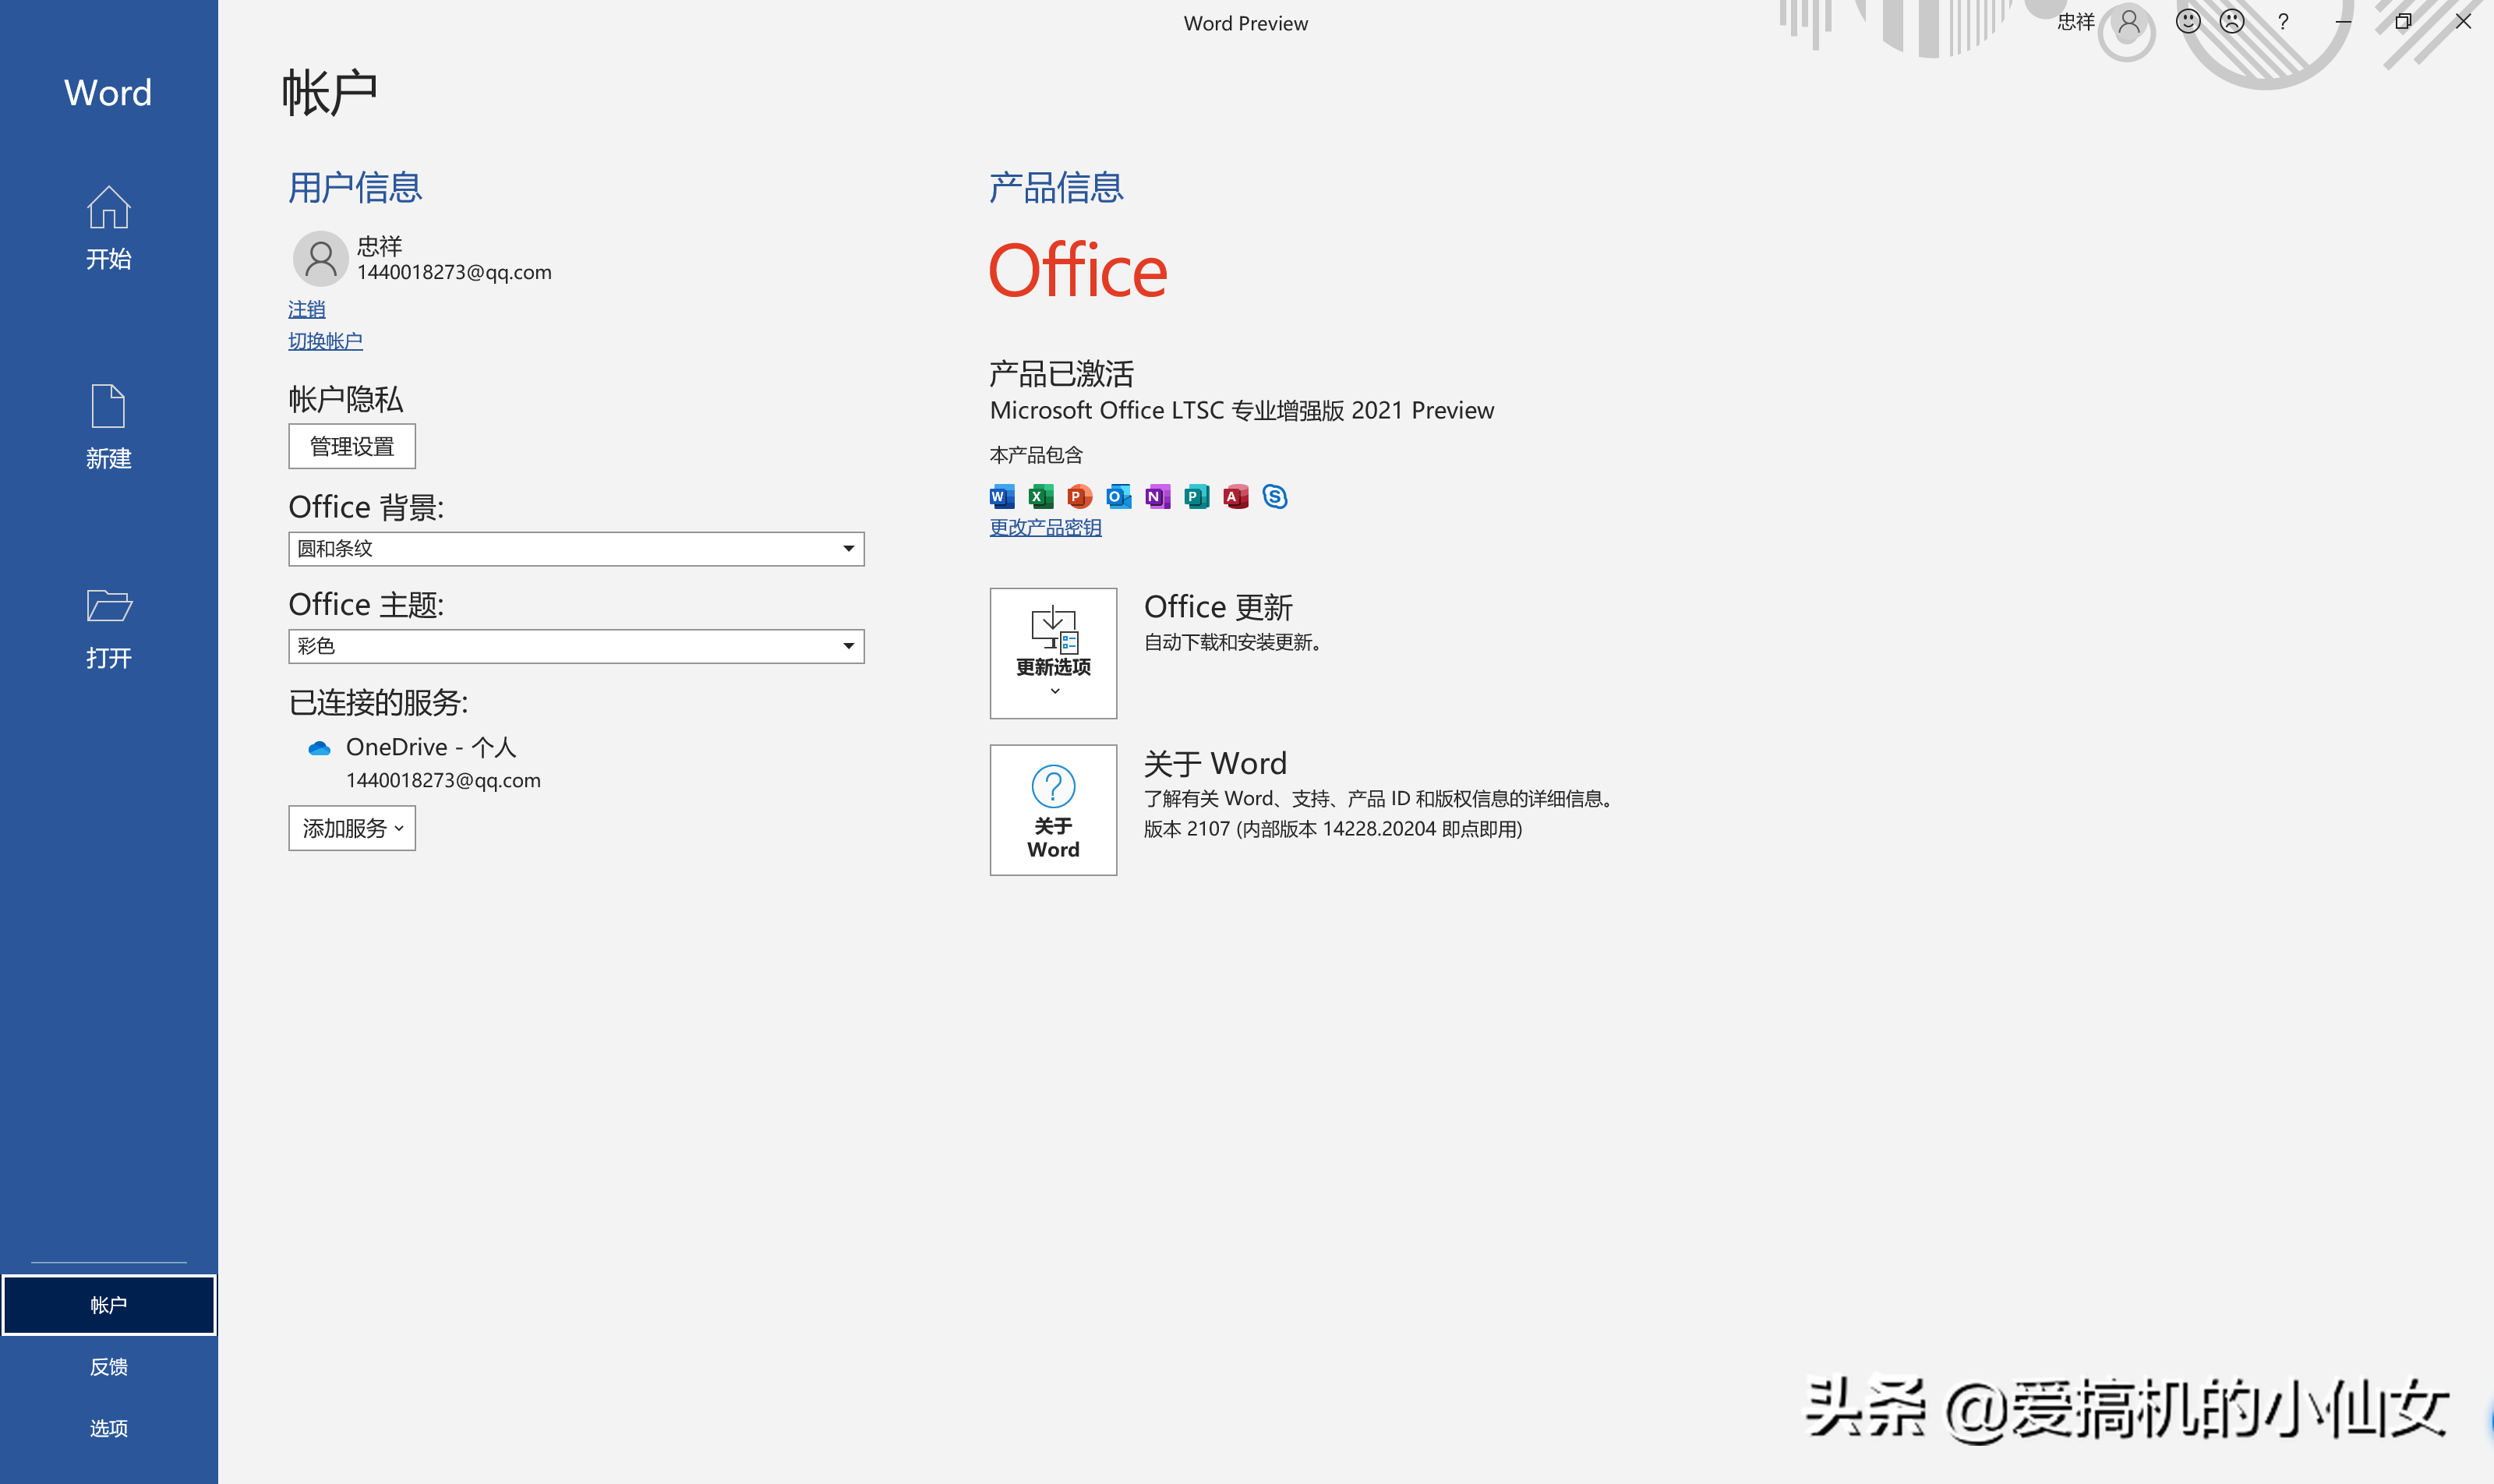Open Word 选项 options

[108, 1428]
